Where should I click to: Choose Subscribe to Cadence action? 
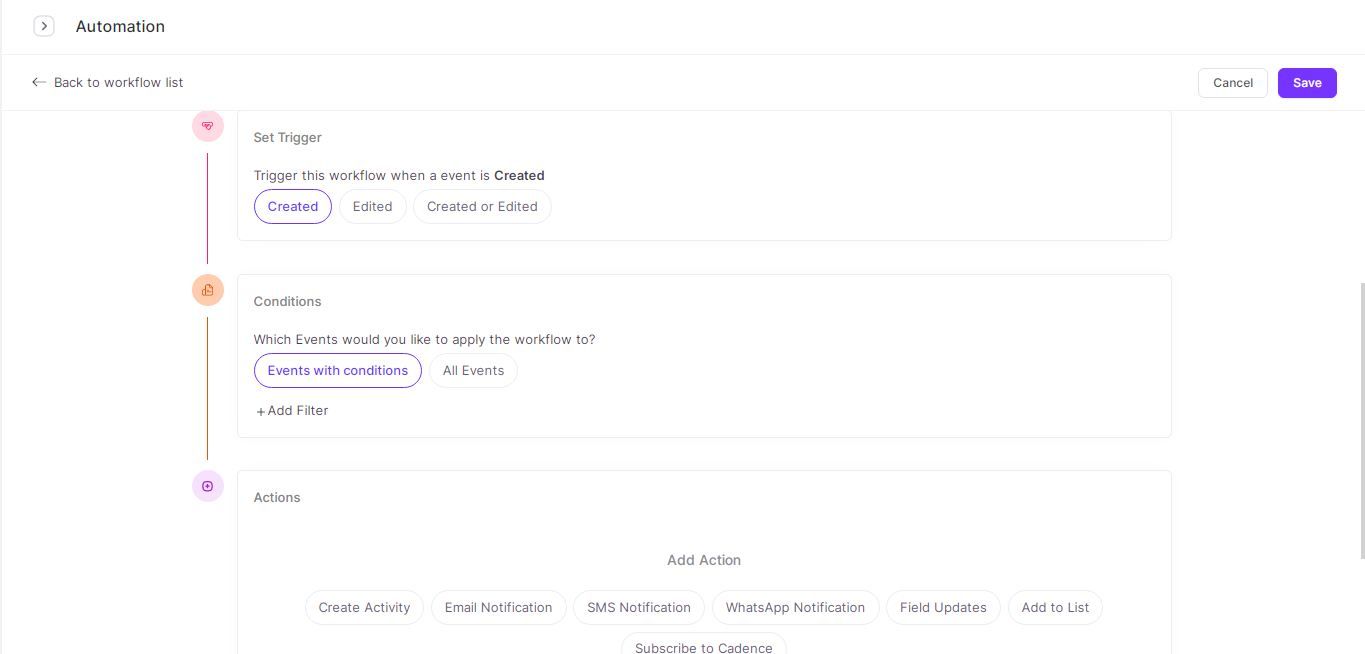pyautogui.click(x=703, y=645)
